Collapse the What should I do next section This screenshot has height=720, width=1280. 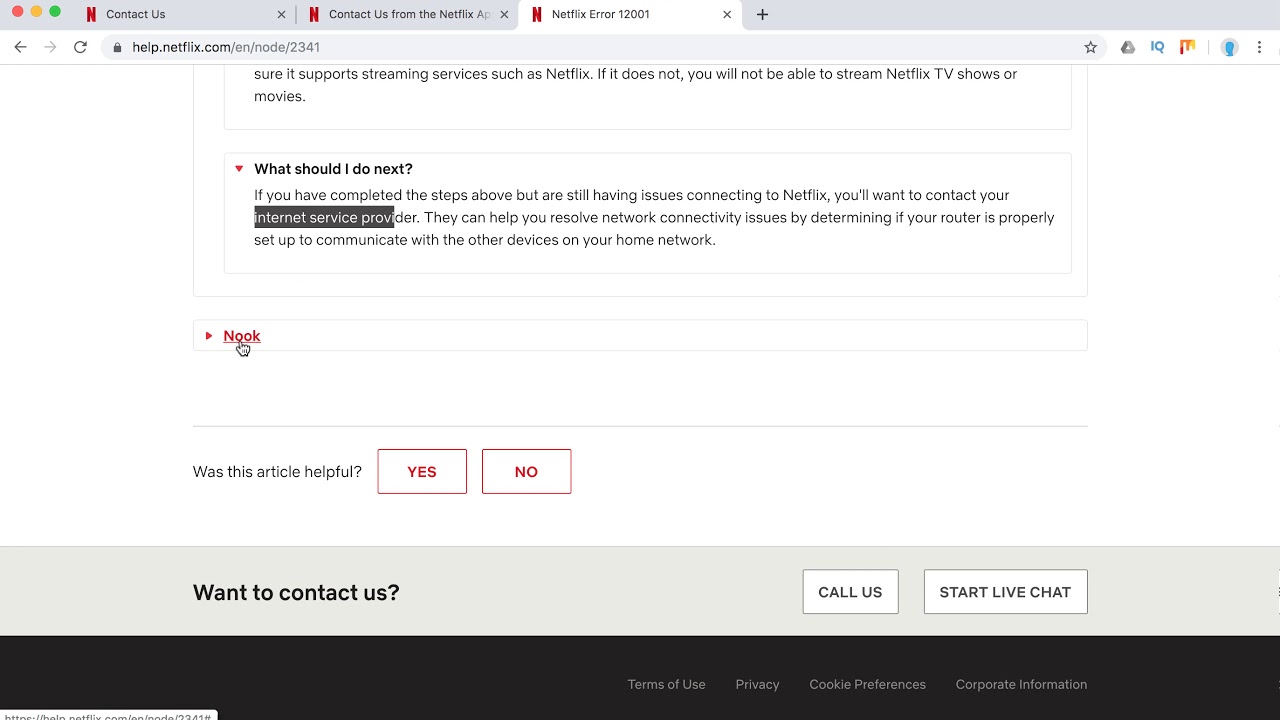pyautogui.click(x=239, y=169)
